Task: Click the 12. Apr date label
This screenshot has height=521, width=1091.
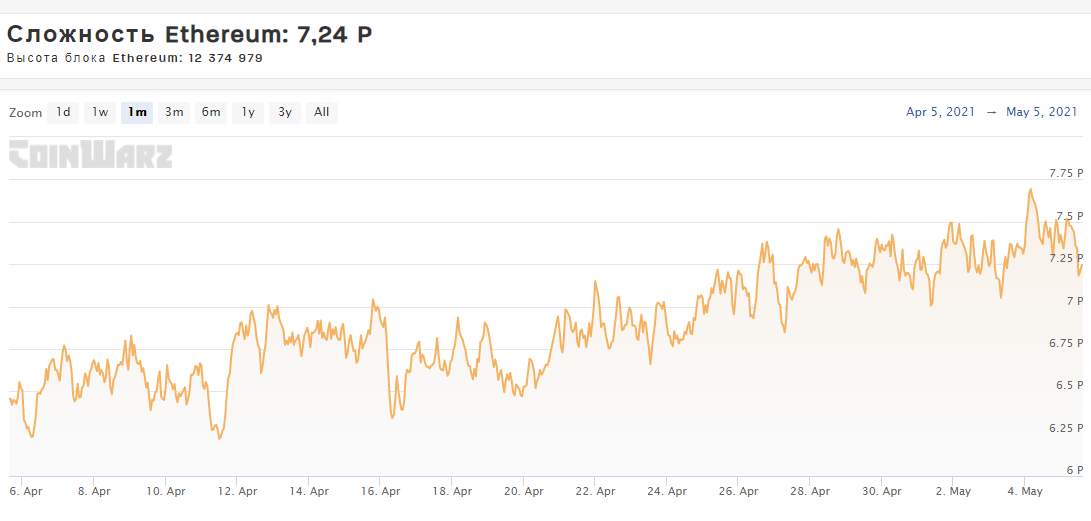Action: coord(237,491)
